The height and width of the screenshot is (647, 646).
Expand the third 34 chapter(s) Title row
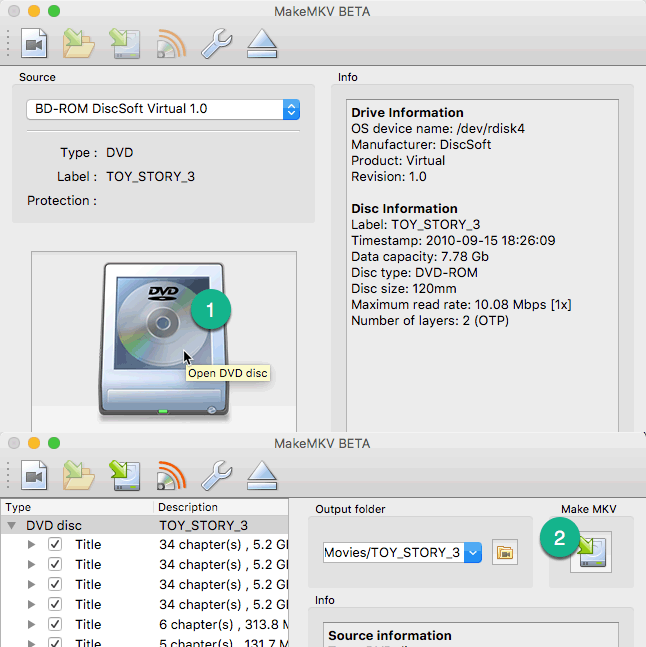tap(31, 584)
